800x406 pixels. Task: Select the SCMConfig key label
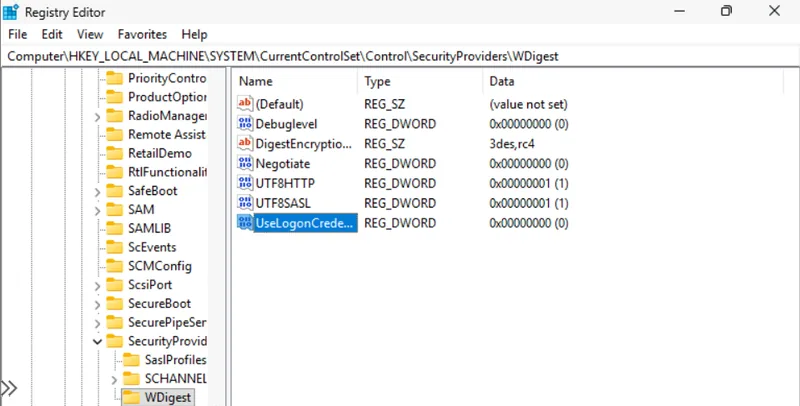[160, 266]
